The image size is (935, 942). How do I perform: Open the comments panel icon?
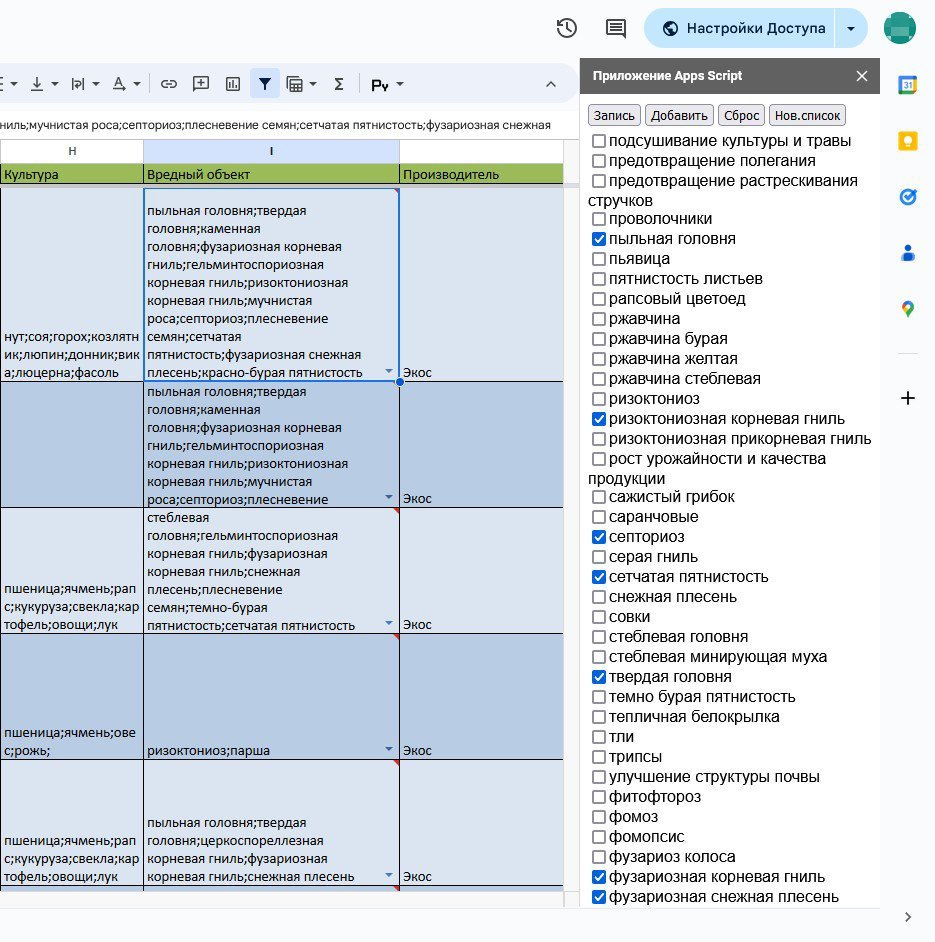point(616,28)
